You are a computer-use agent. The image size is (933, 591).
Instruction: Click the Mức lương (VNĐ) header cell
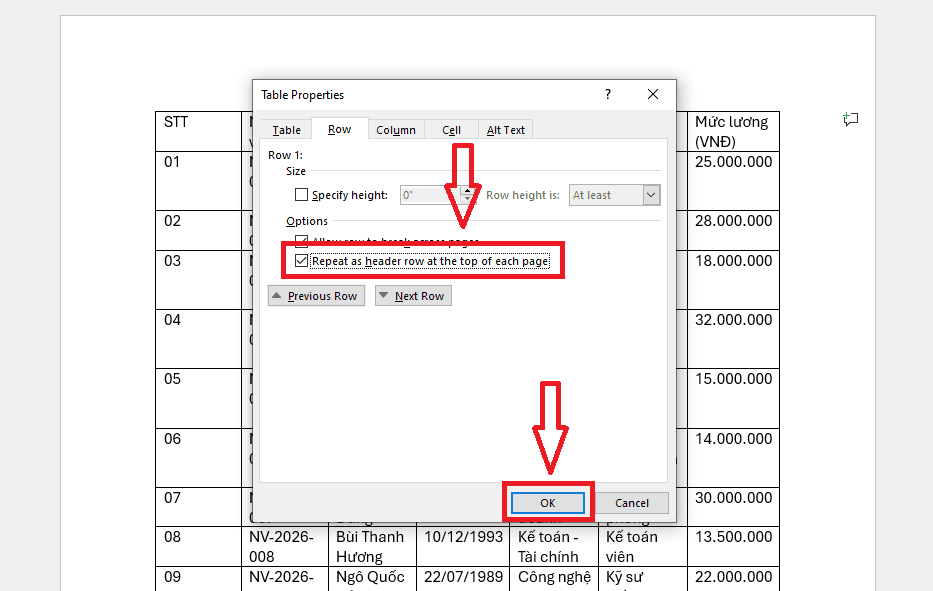733,131
